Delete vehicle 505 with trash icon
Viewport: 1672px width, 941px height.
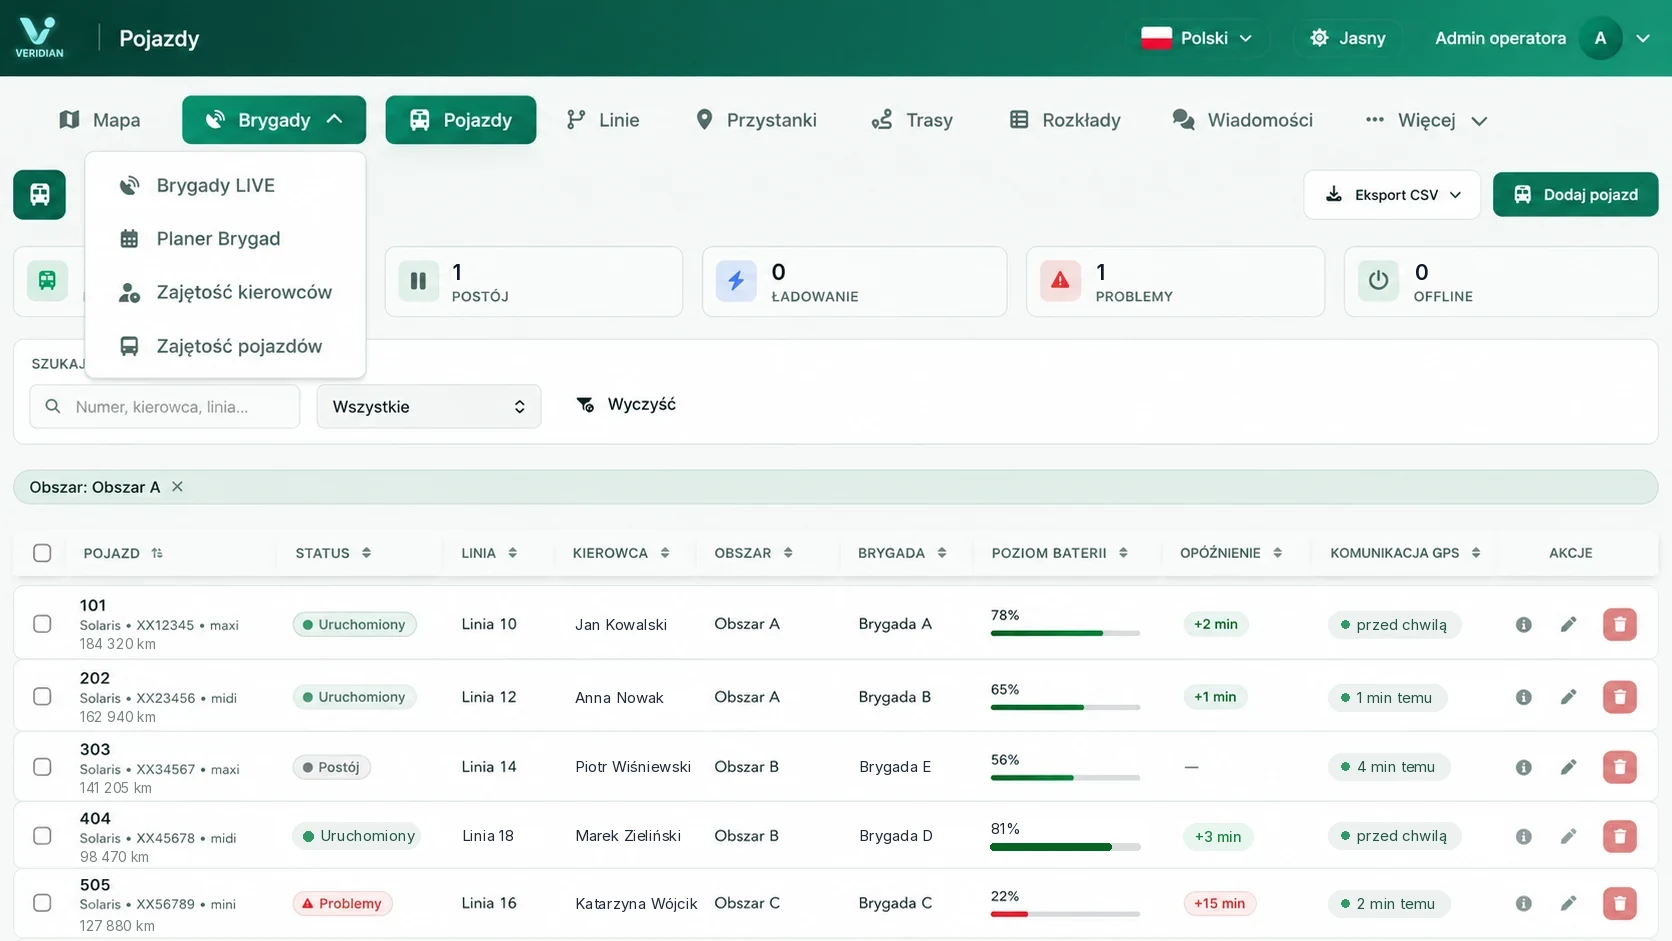coord(1619,904)
